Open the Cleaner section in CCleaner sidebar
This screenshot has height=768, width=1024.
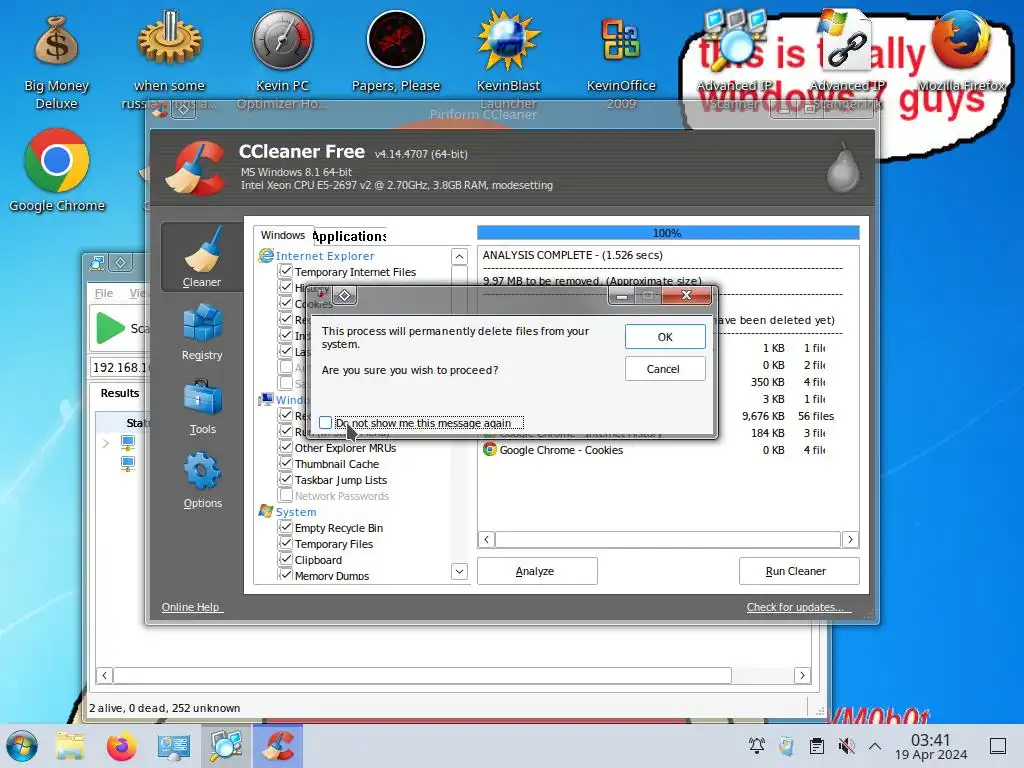coord(202,257)
